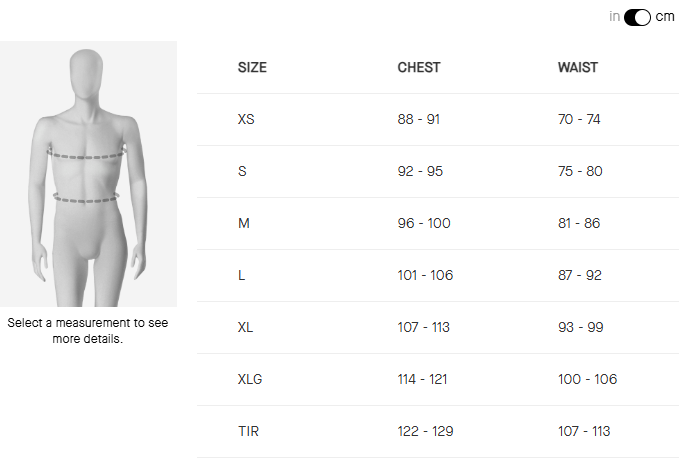689x469 pixels.
Task: Click the 87 - 92 waist value
Action: [580, 275]
